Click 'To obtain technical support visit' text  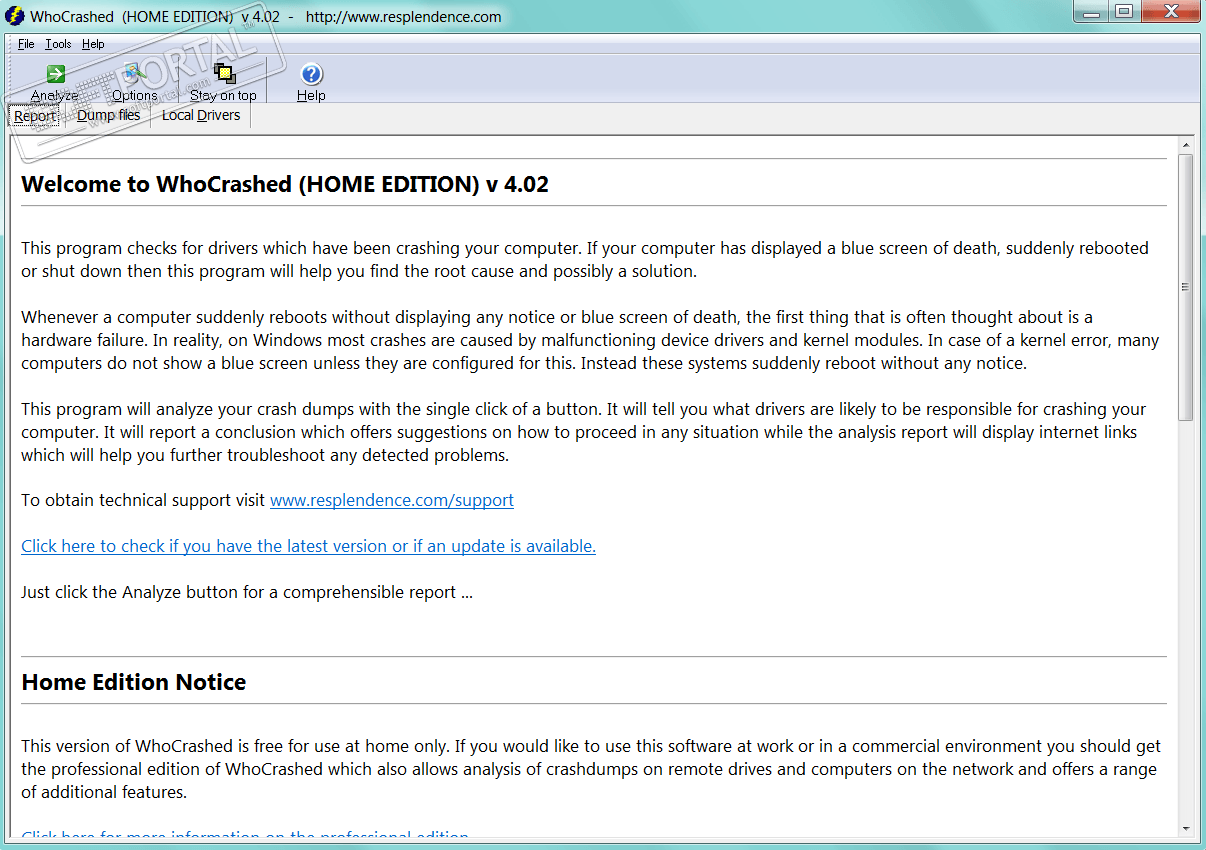tap(143, 500)
